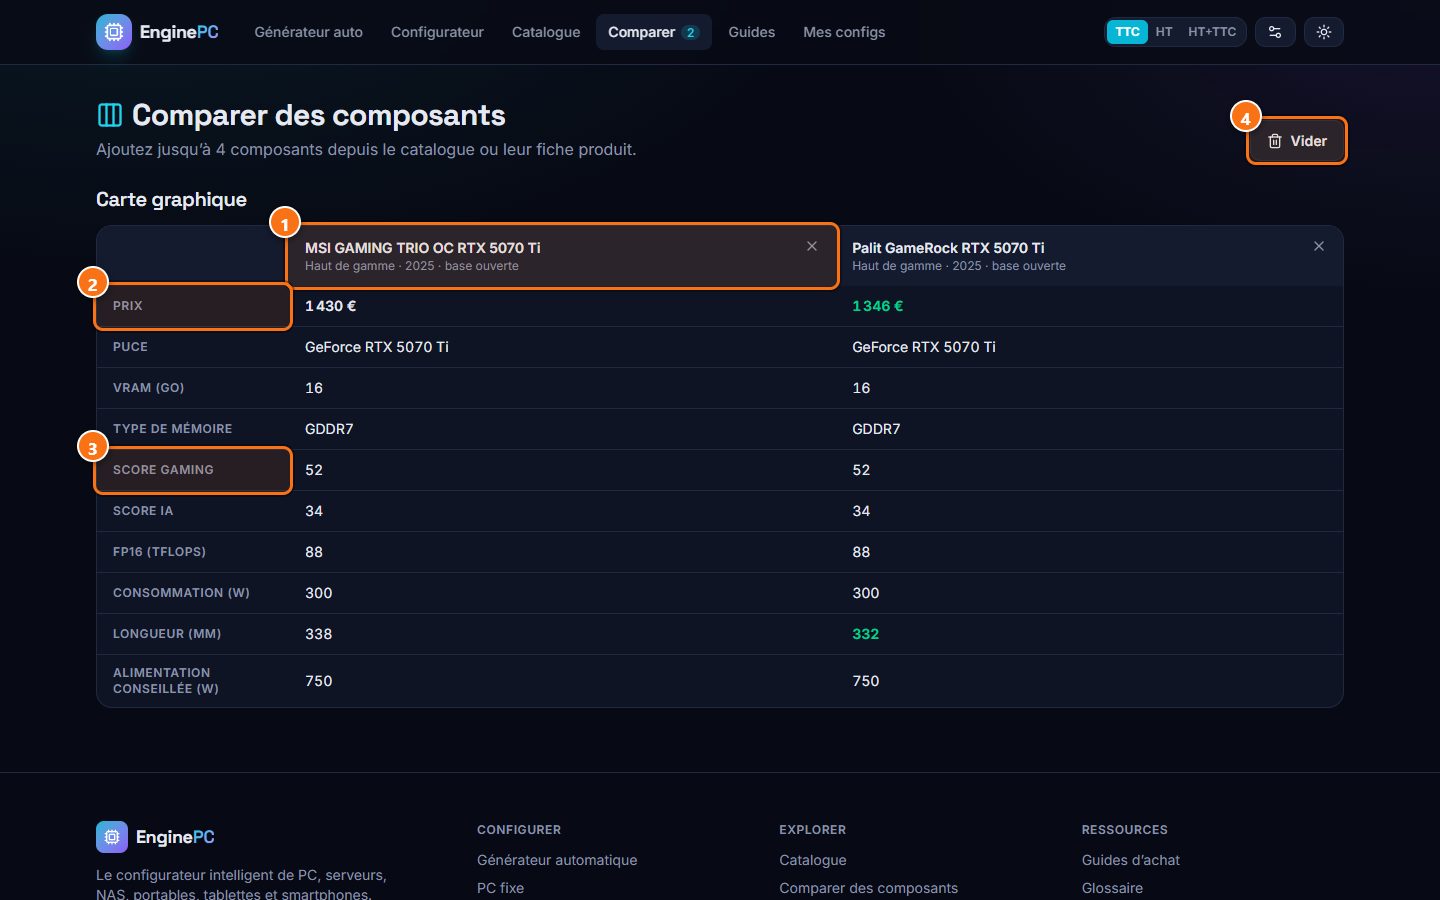This screenshot has width=1440, height=900.
Task: Open Comparer des composants footer link
Action: pyautogui.click(x=868, y=888)
